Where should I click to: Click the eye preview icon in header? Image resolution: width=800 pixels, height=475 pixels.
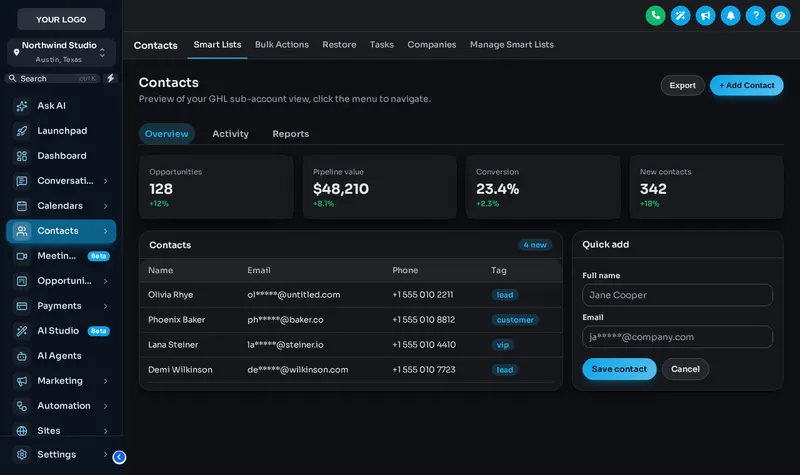point(780,16)
